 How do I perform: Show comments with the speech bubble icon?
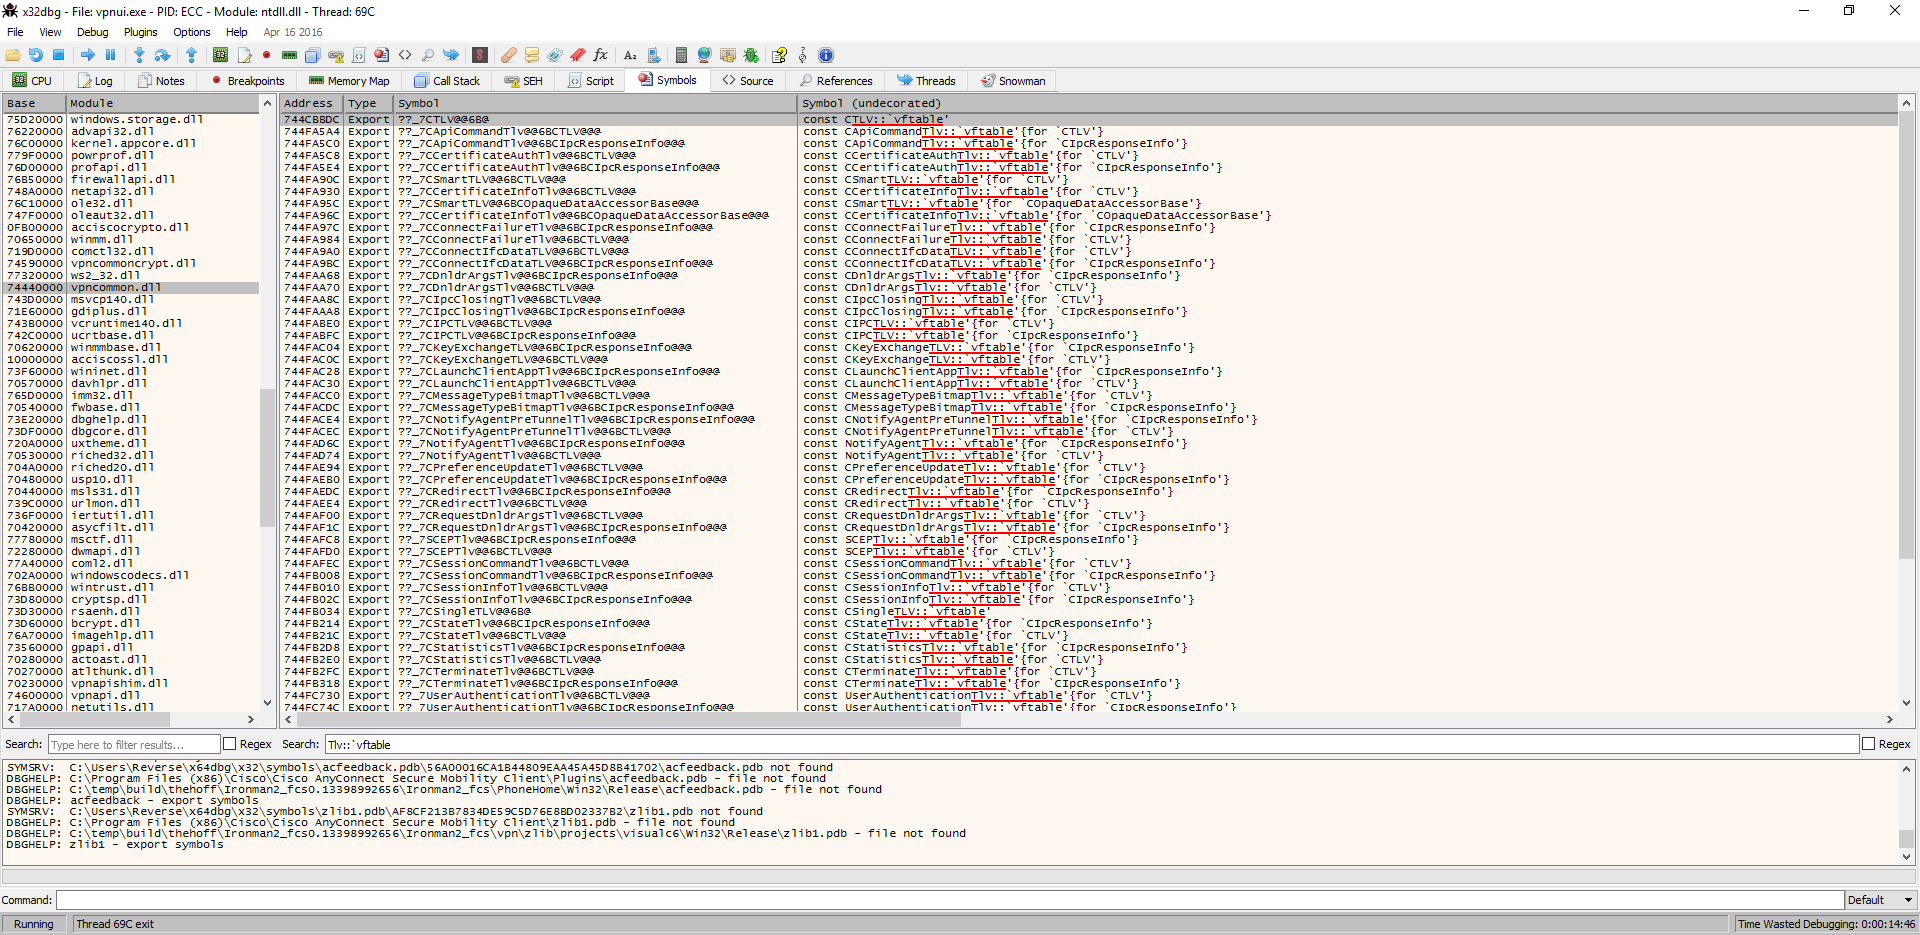[532, 55]
